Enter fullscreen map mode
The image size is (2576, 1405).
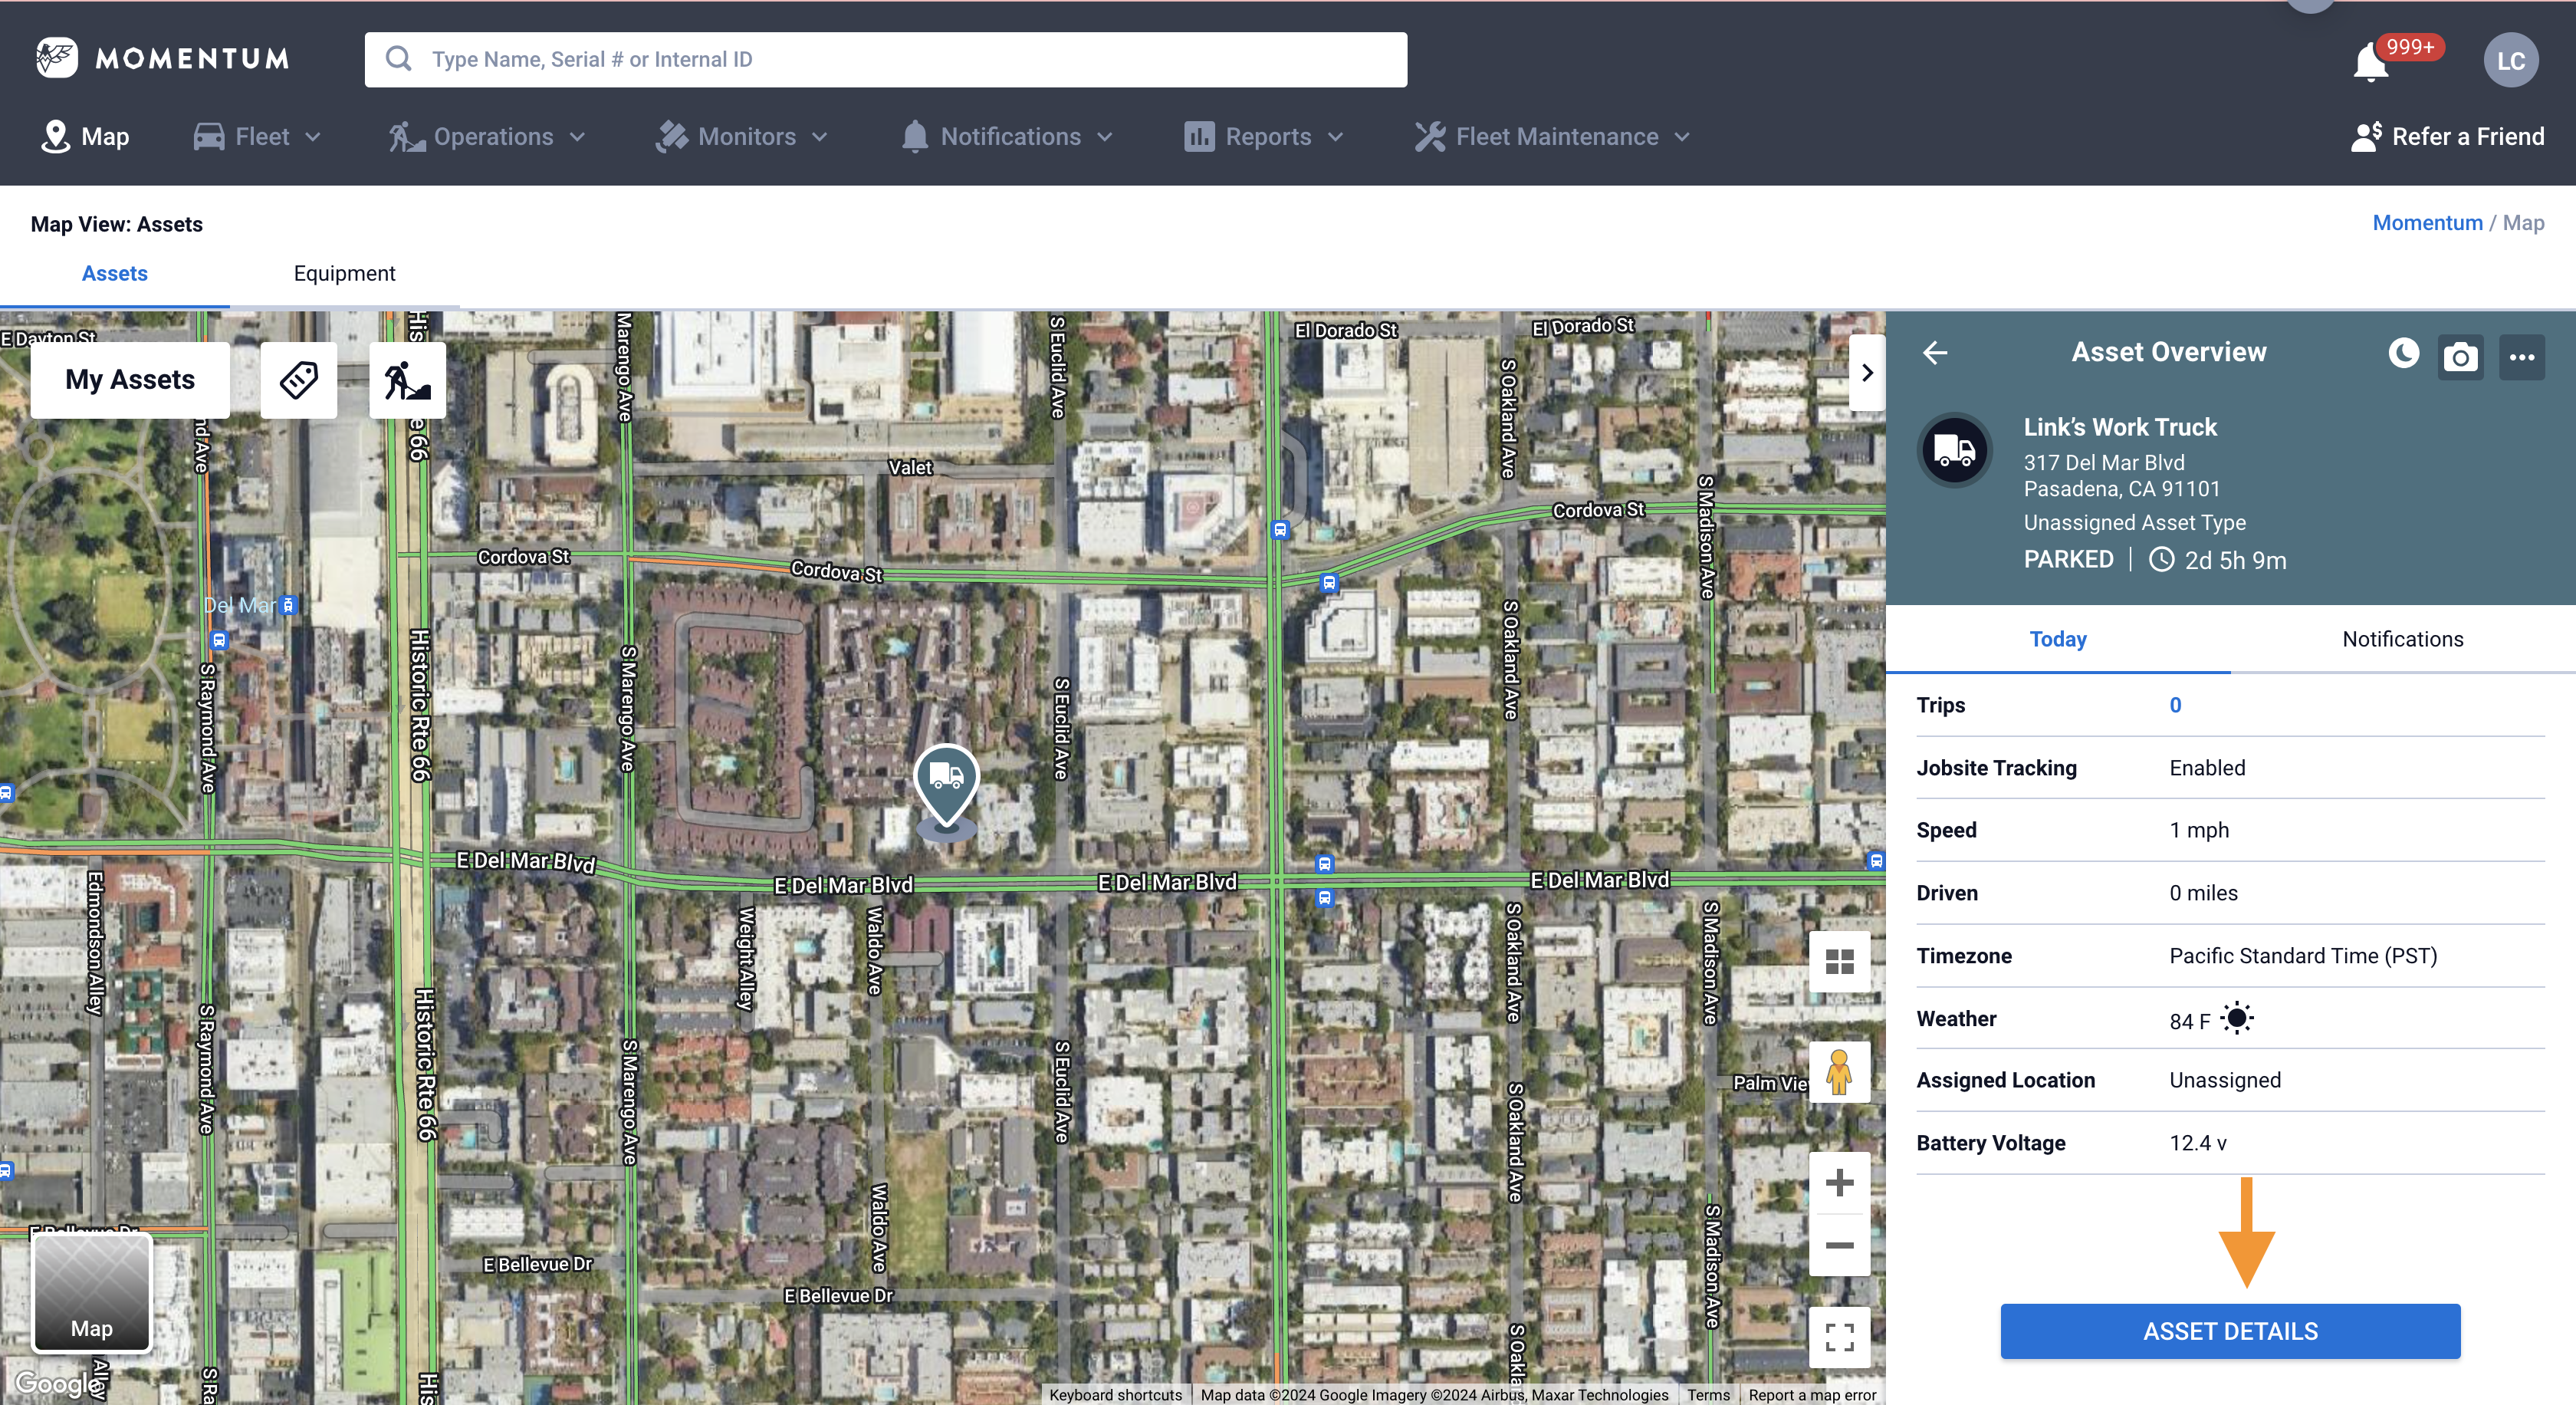[x=1839, y=1337]
